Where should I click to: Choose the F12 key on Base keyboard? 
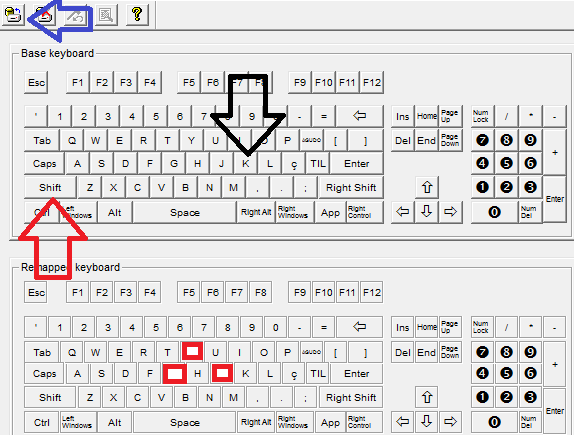tap(372, 82)
